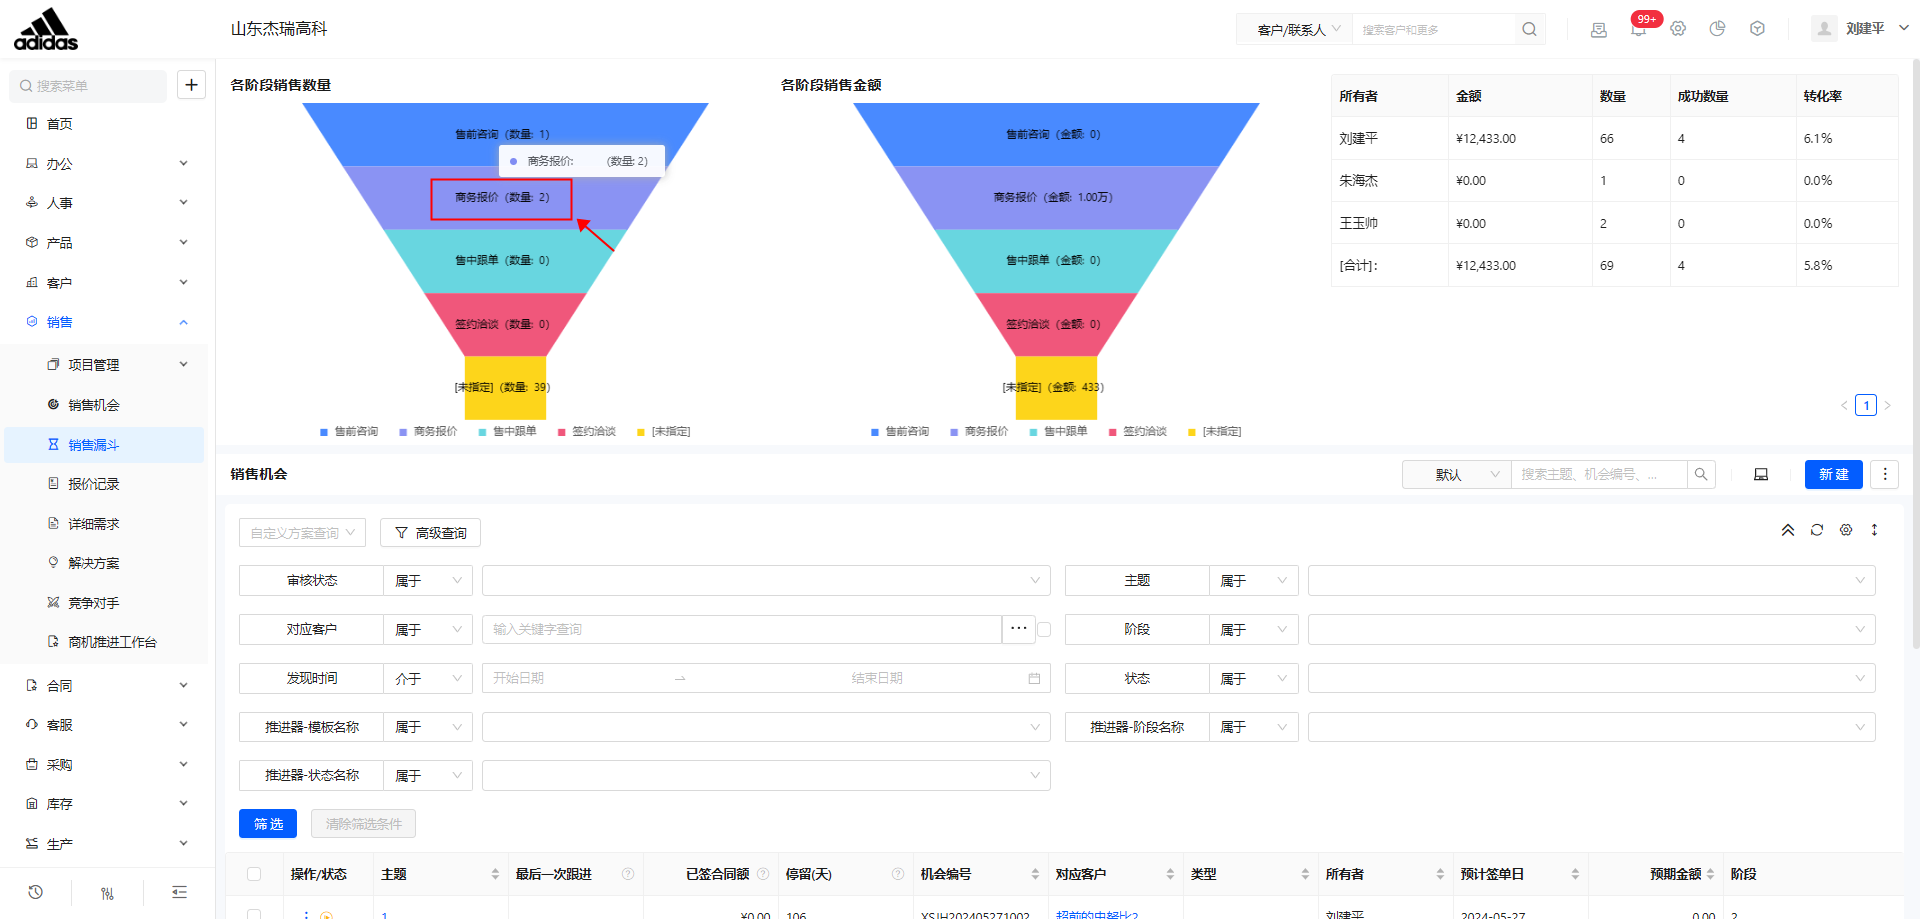Toggle 售前咨询 legend in quantity funnel
1920x919 pixels.
coord(349,432)
